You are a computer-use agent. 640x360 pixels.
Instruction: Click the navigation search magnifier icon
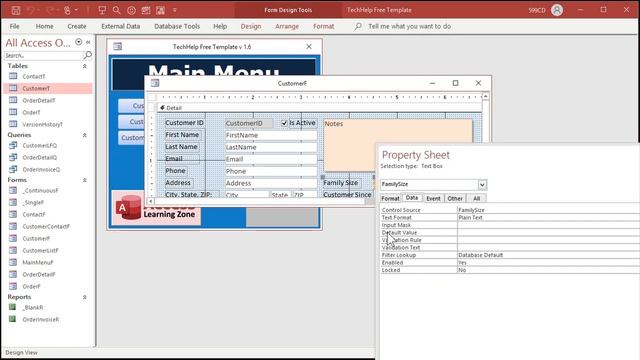pos(88,55)
